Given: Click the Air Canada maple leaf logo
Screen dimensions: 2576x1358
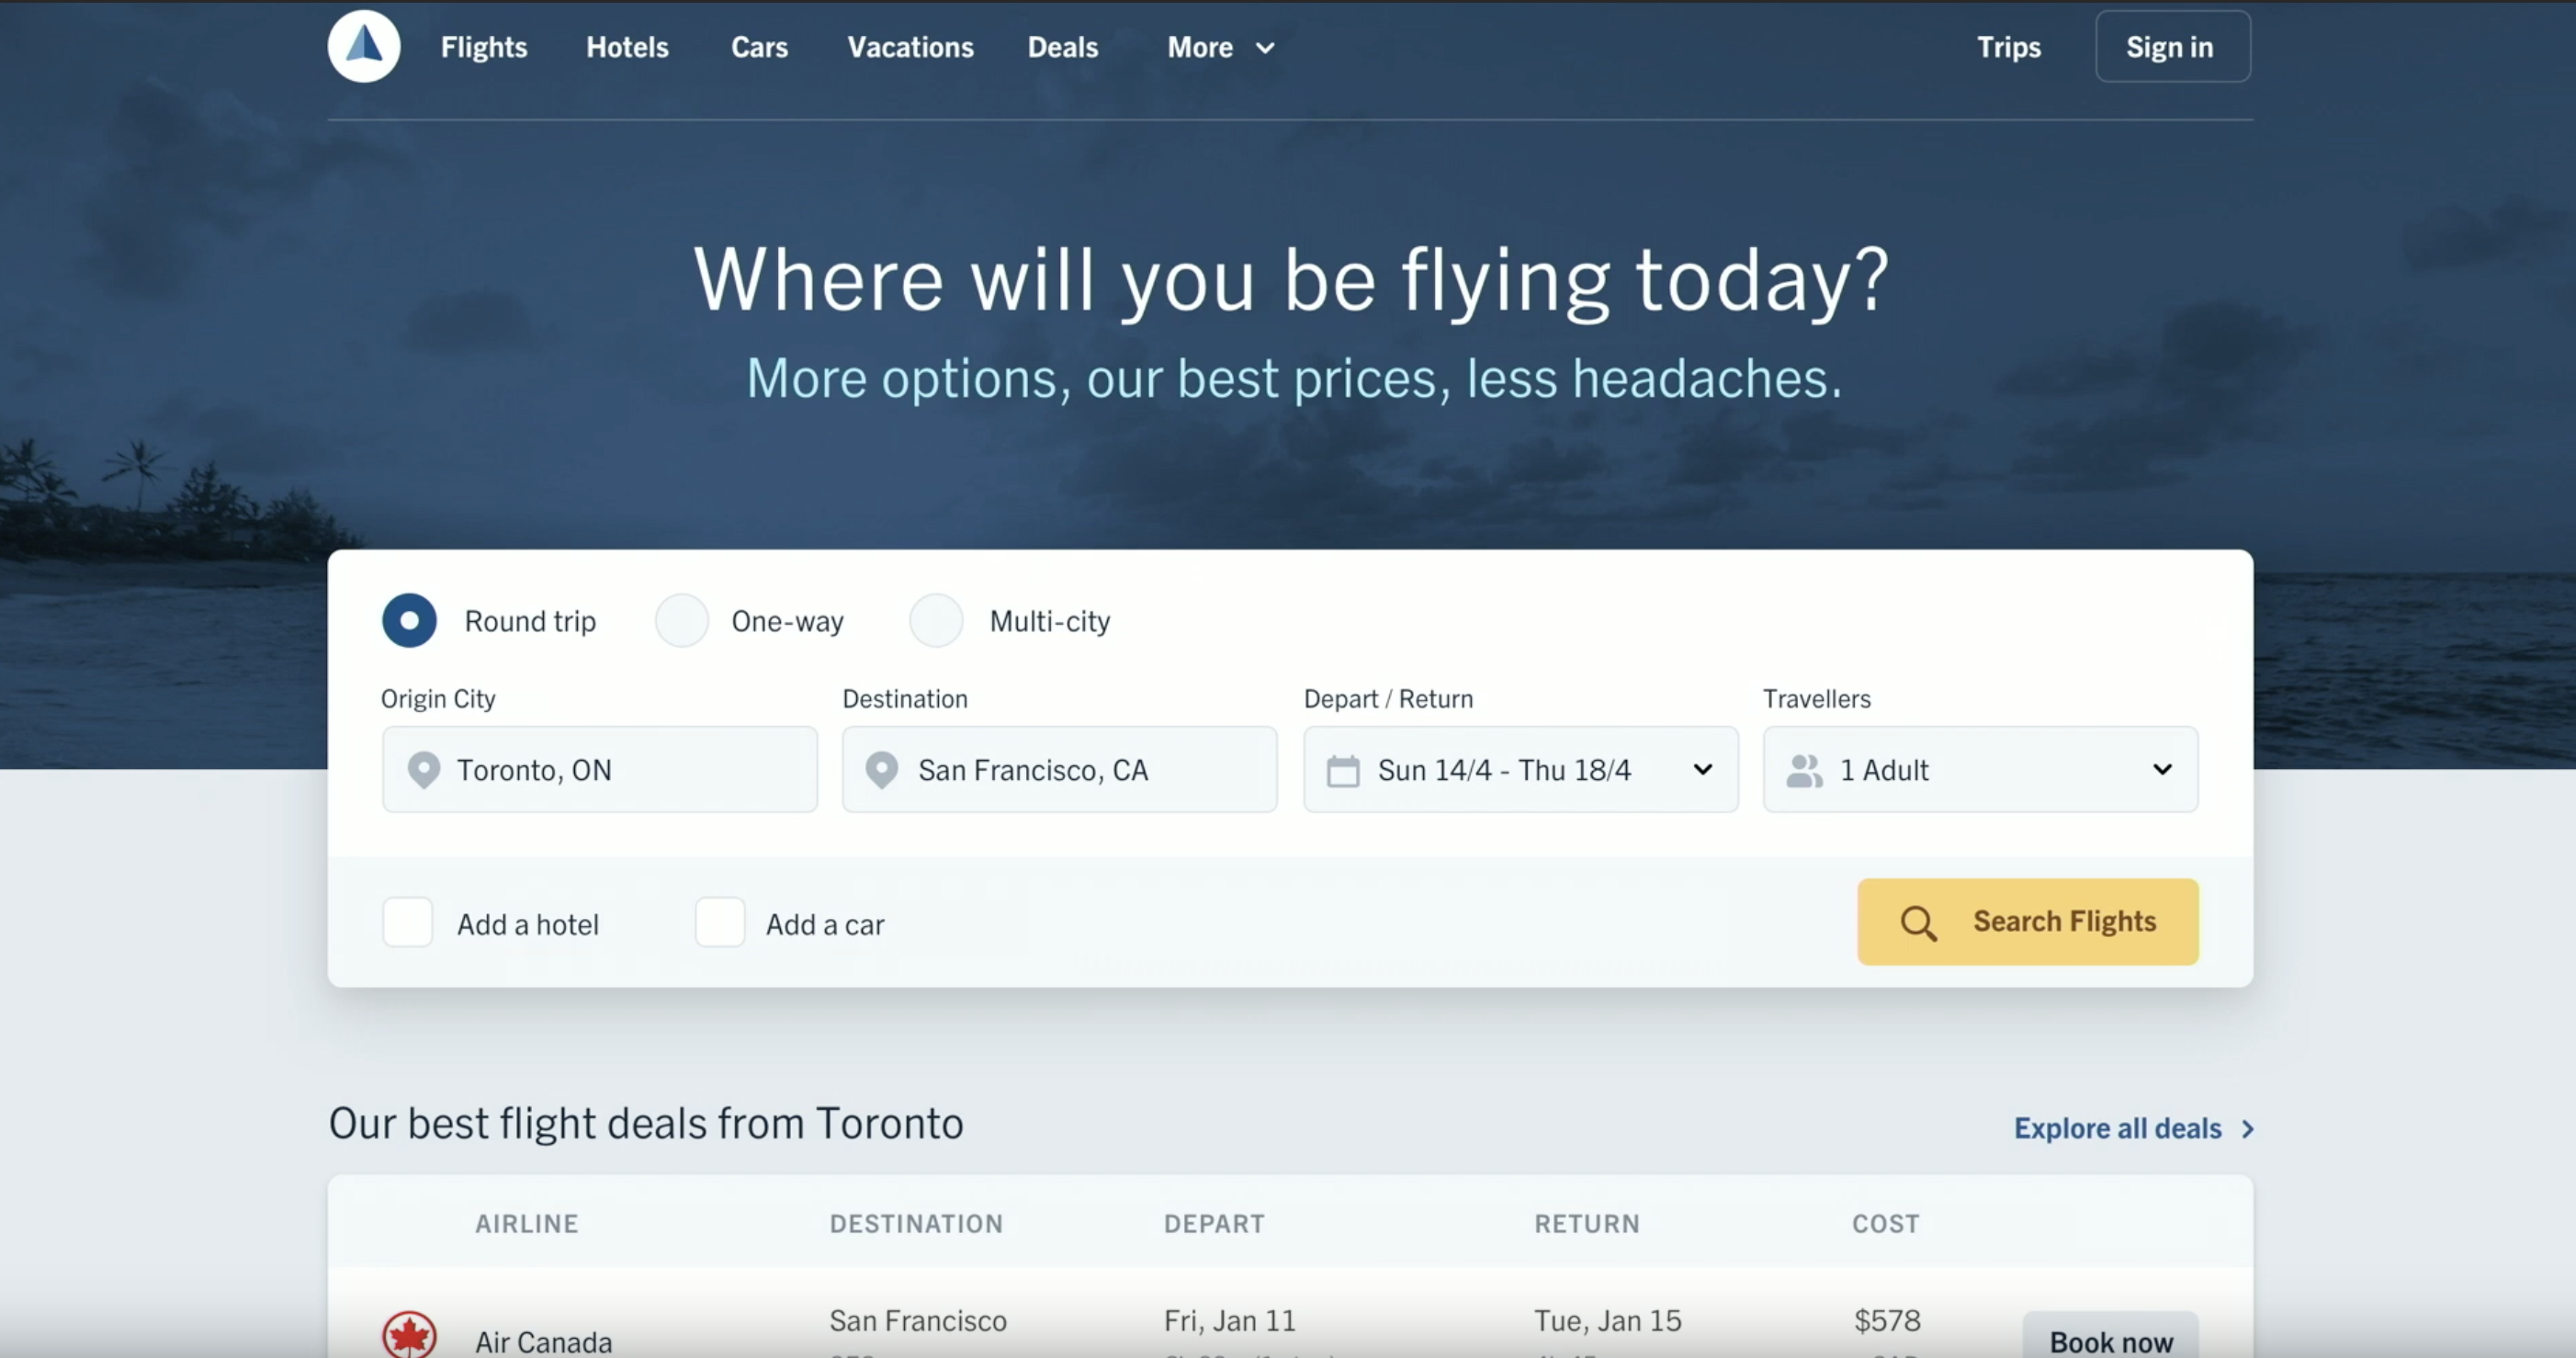Looking at the screenshot, I should (409, 1336).
